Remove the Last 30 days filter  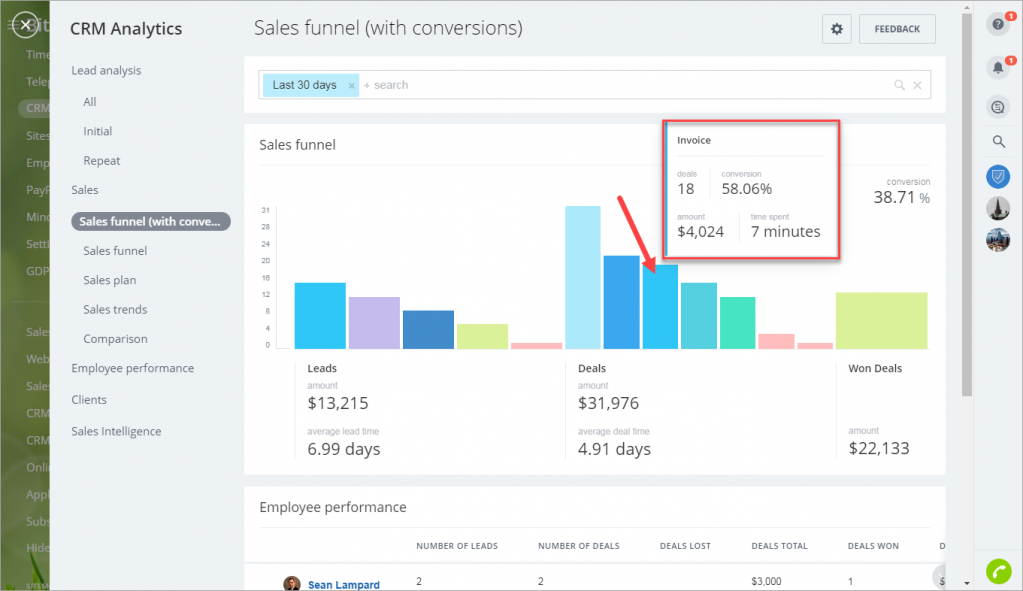click(351, 86)
